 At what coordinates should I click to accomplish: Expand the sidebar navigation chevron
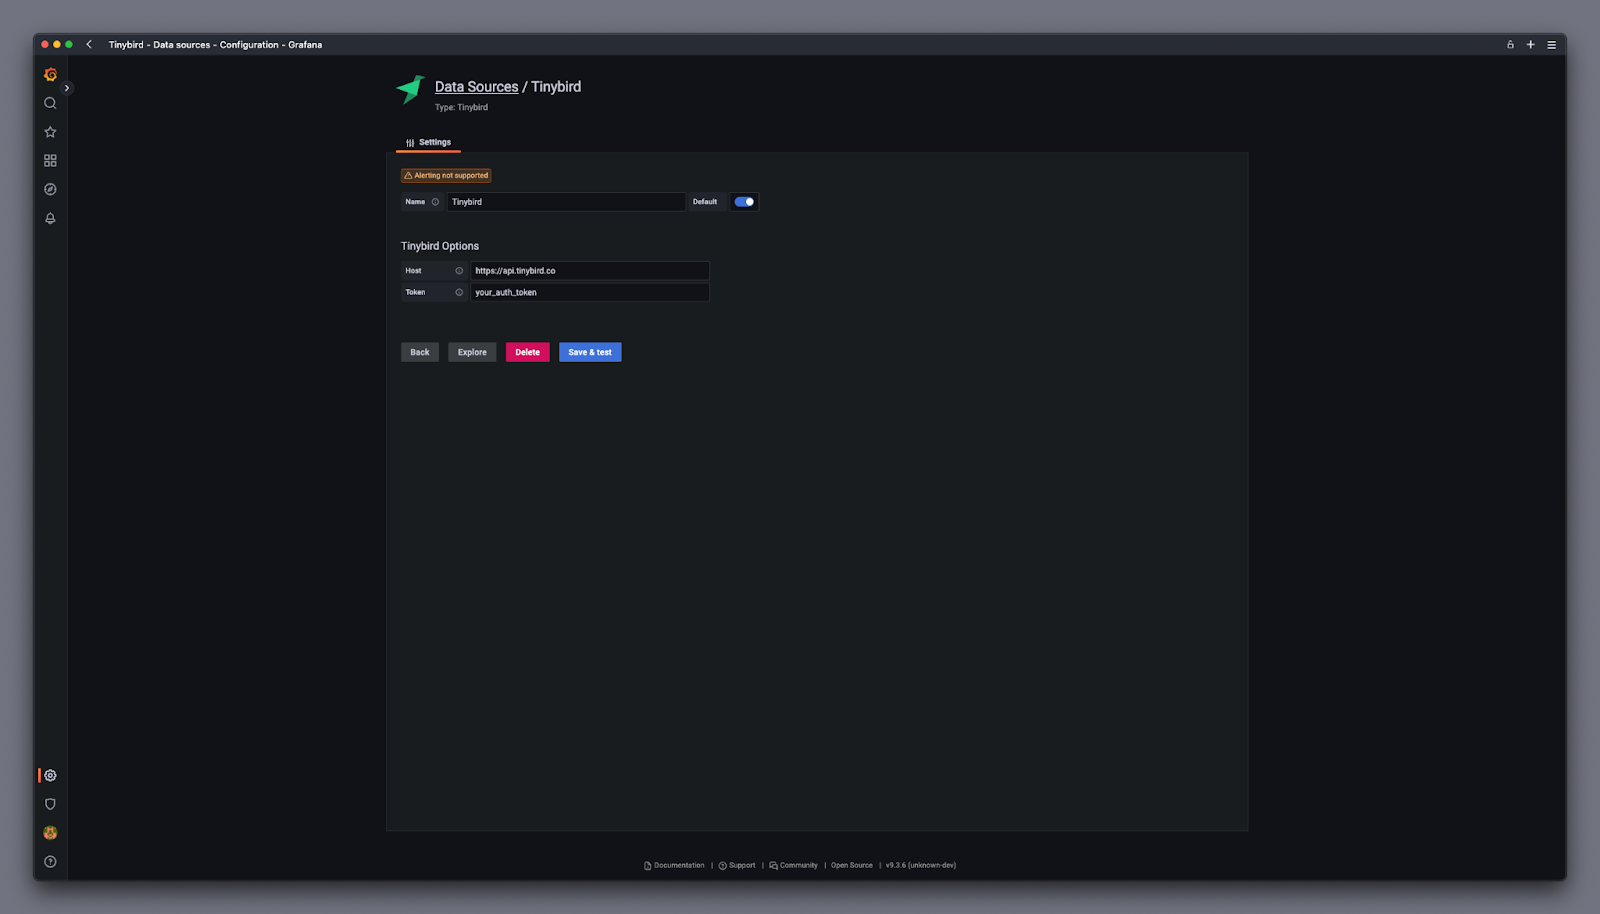tap(67, 88)
